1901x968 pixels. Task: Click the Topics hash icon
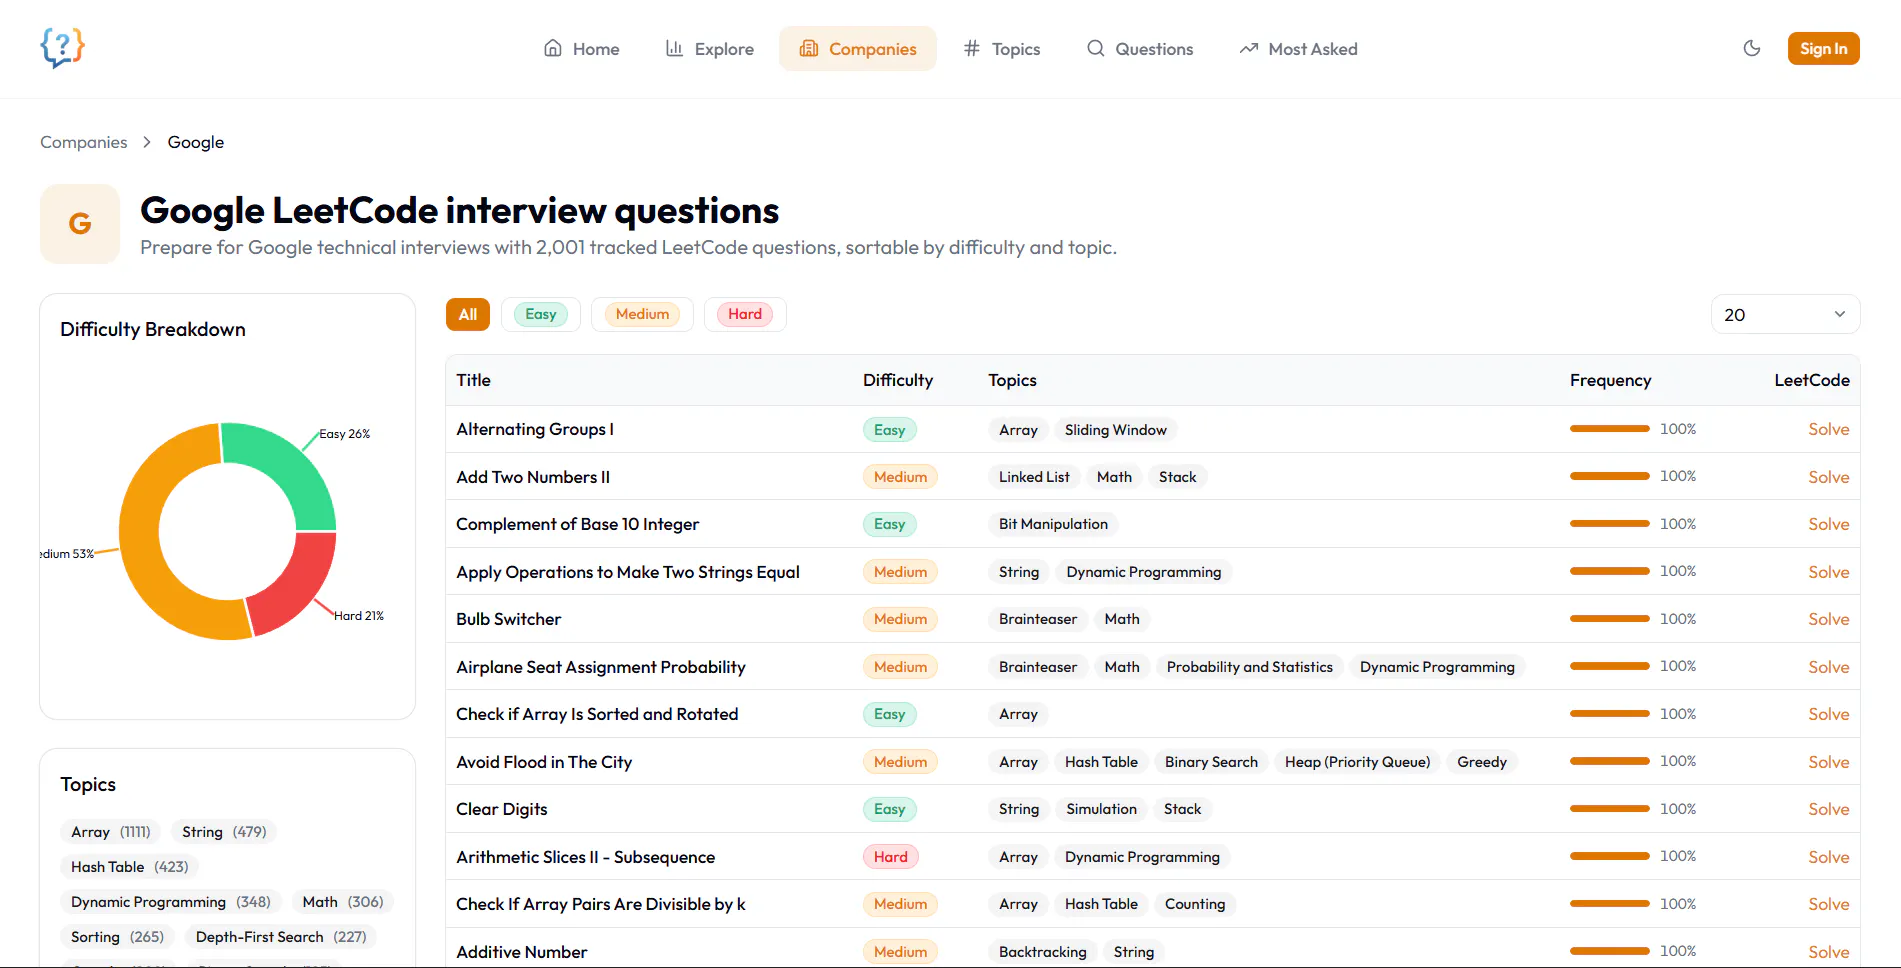[x=971, y=48]
